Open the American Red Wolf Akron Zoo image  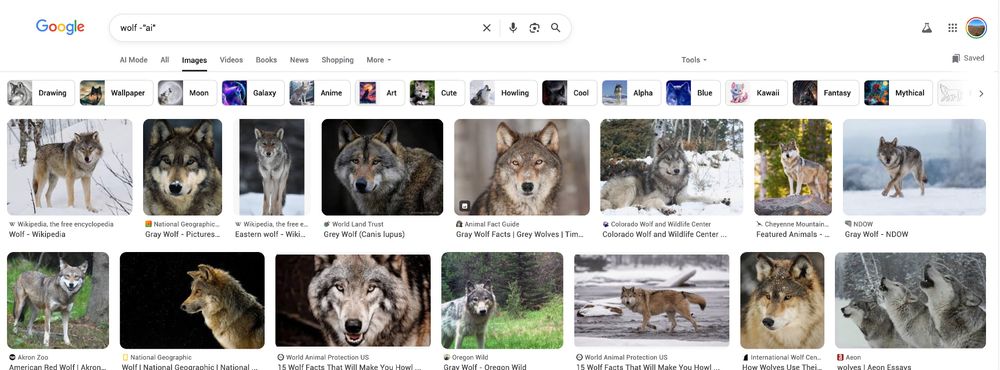point(58,300)
